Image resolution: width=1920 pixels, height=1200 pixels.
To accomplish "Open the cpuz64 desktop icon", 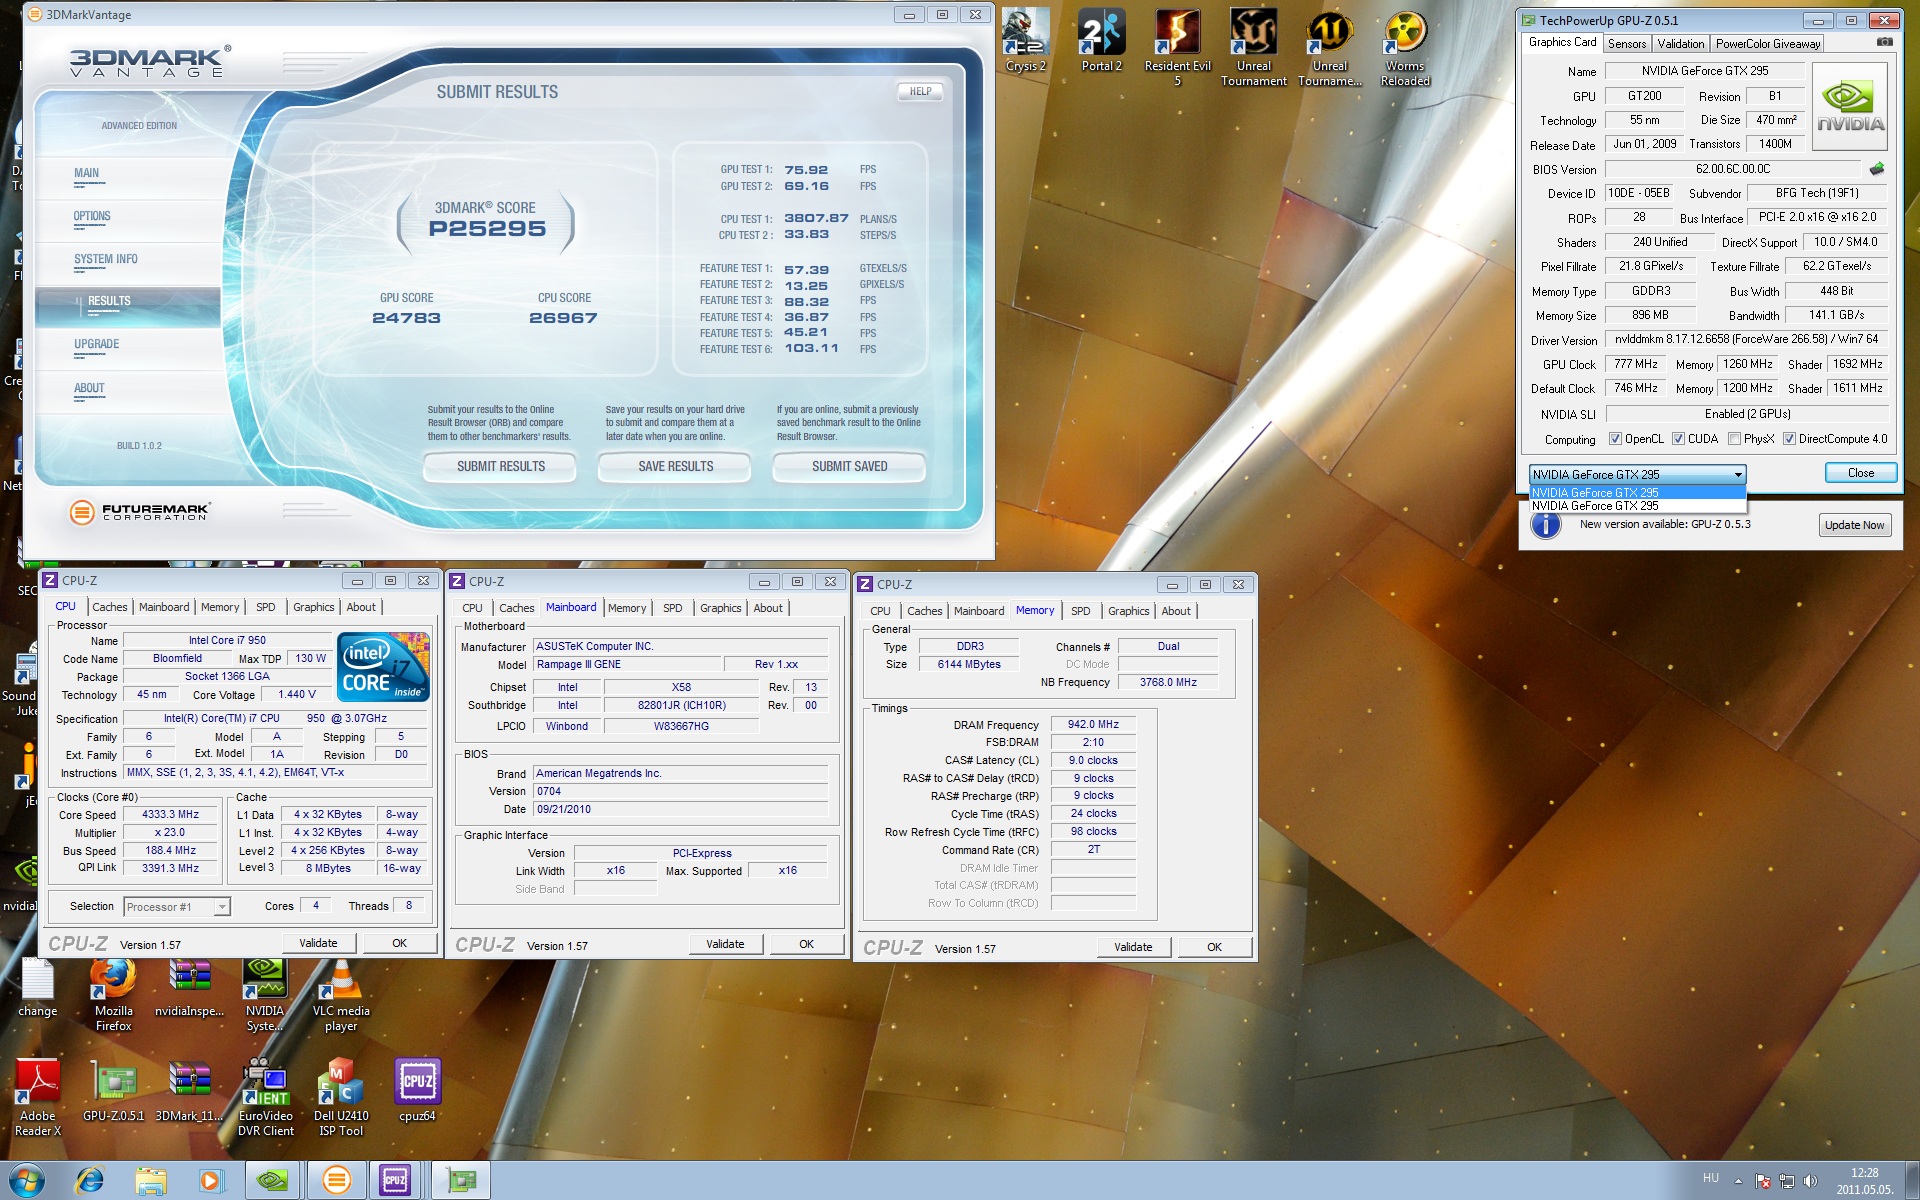I will coord(417,1091).
